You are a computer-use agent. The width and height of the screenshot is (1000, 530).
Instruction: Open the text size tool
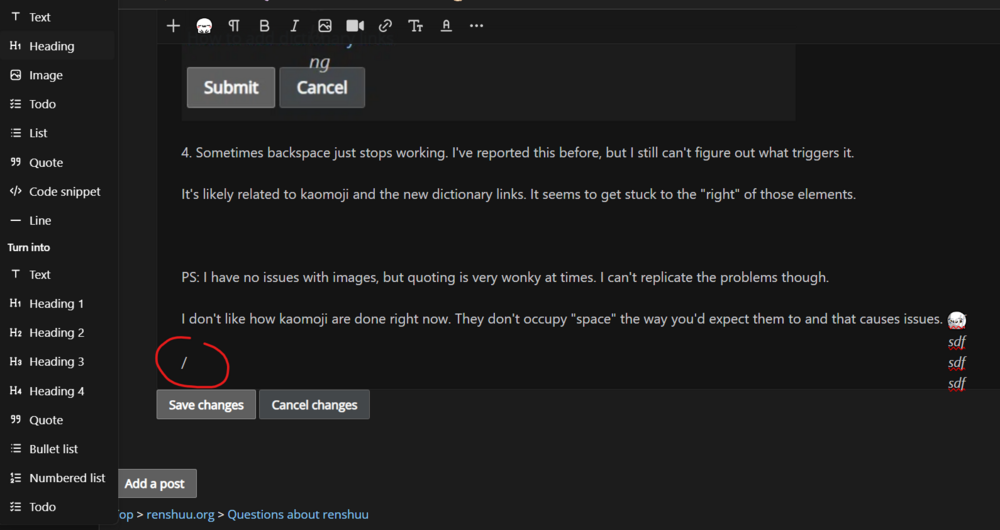(x=415, y=26)
